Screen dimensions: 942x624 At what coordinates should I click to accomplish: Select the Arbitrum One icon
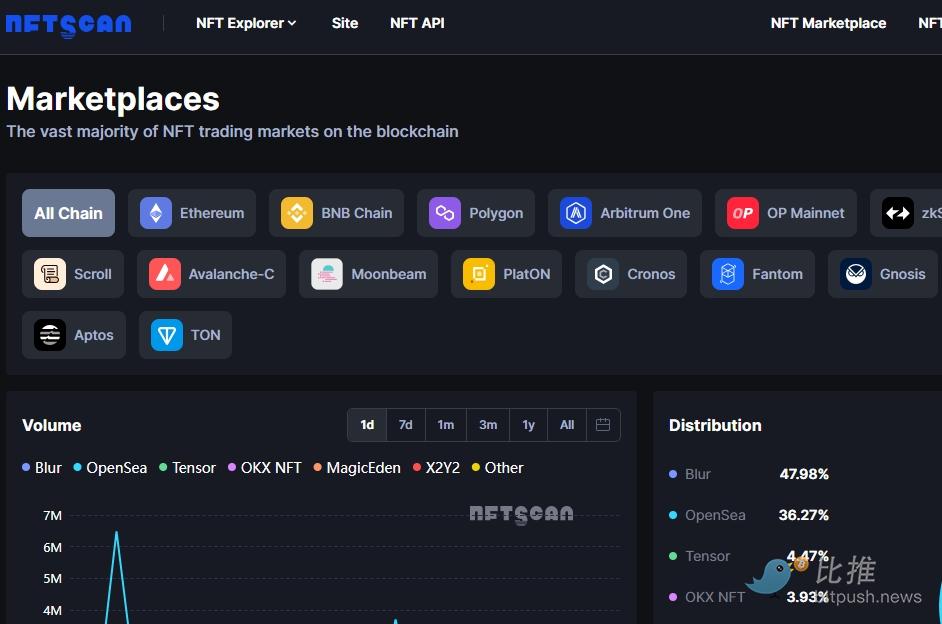[576, 213]
